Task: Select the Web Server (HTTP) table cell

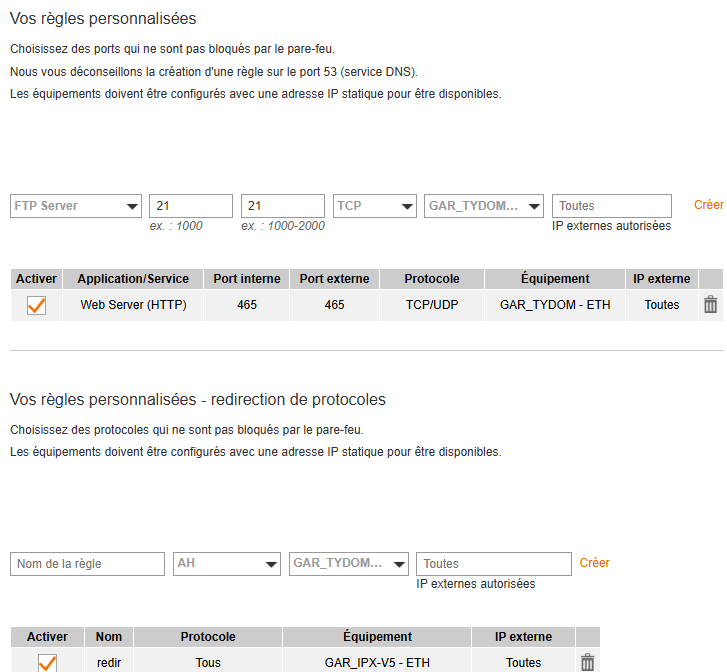Action: [133, 305]
